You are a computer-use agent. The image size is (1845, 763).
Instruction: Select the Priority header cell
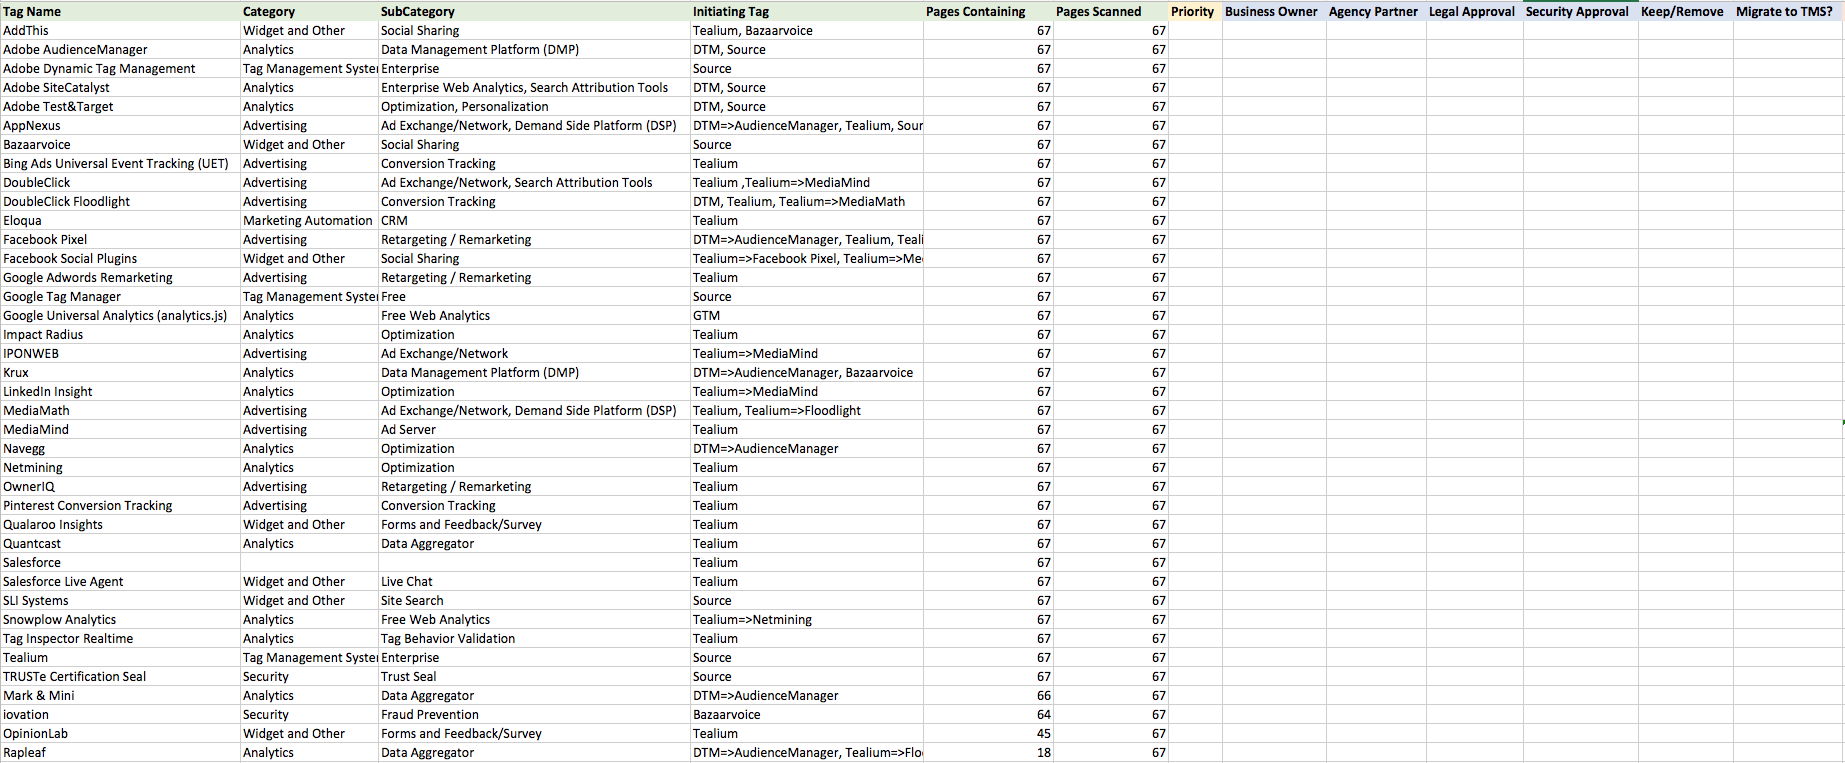click(x=1195, y=11)
